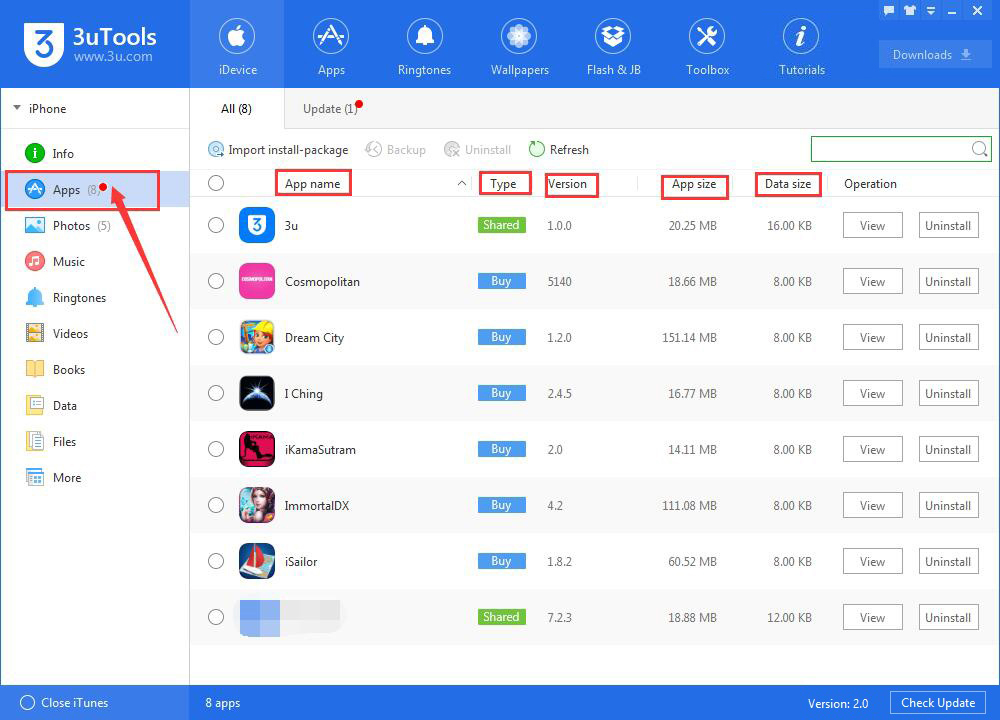Open Info in the sidebar
1000x720 pixels.
click(x=94, y=154)
